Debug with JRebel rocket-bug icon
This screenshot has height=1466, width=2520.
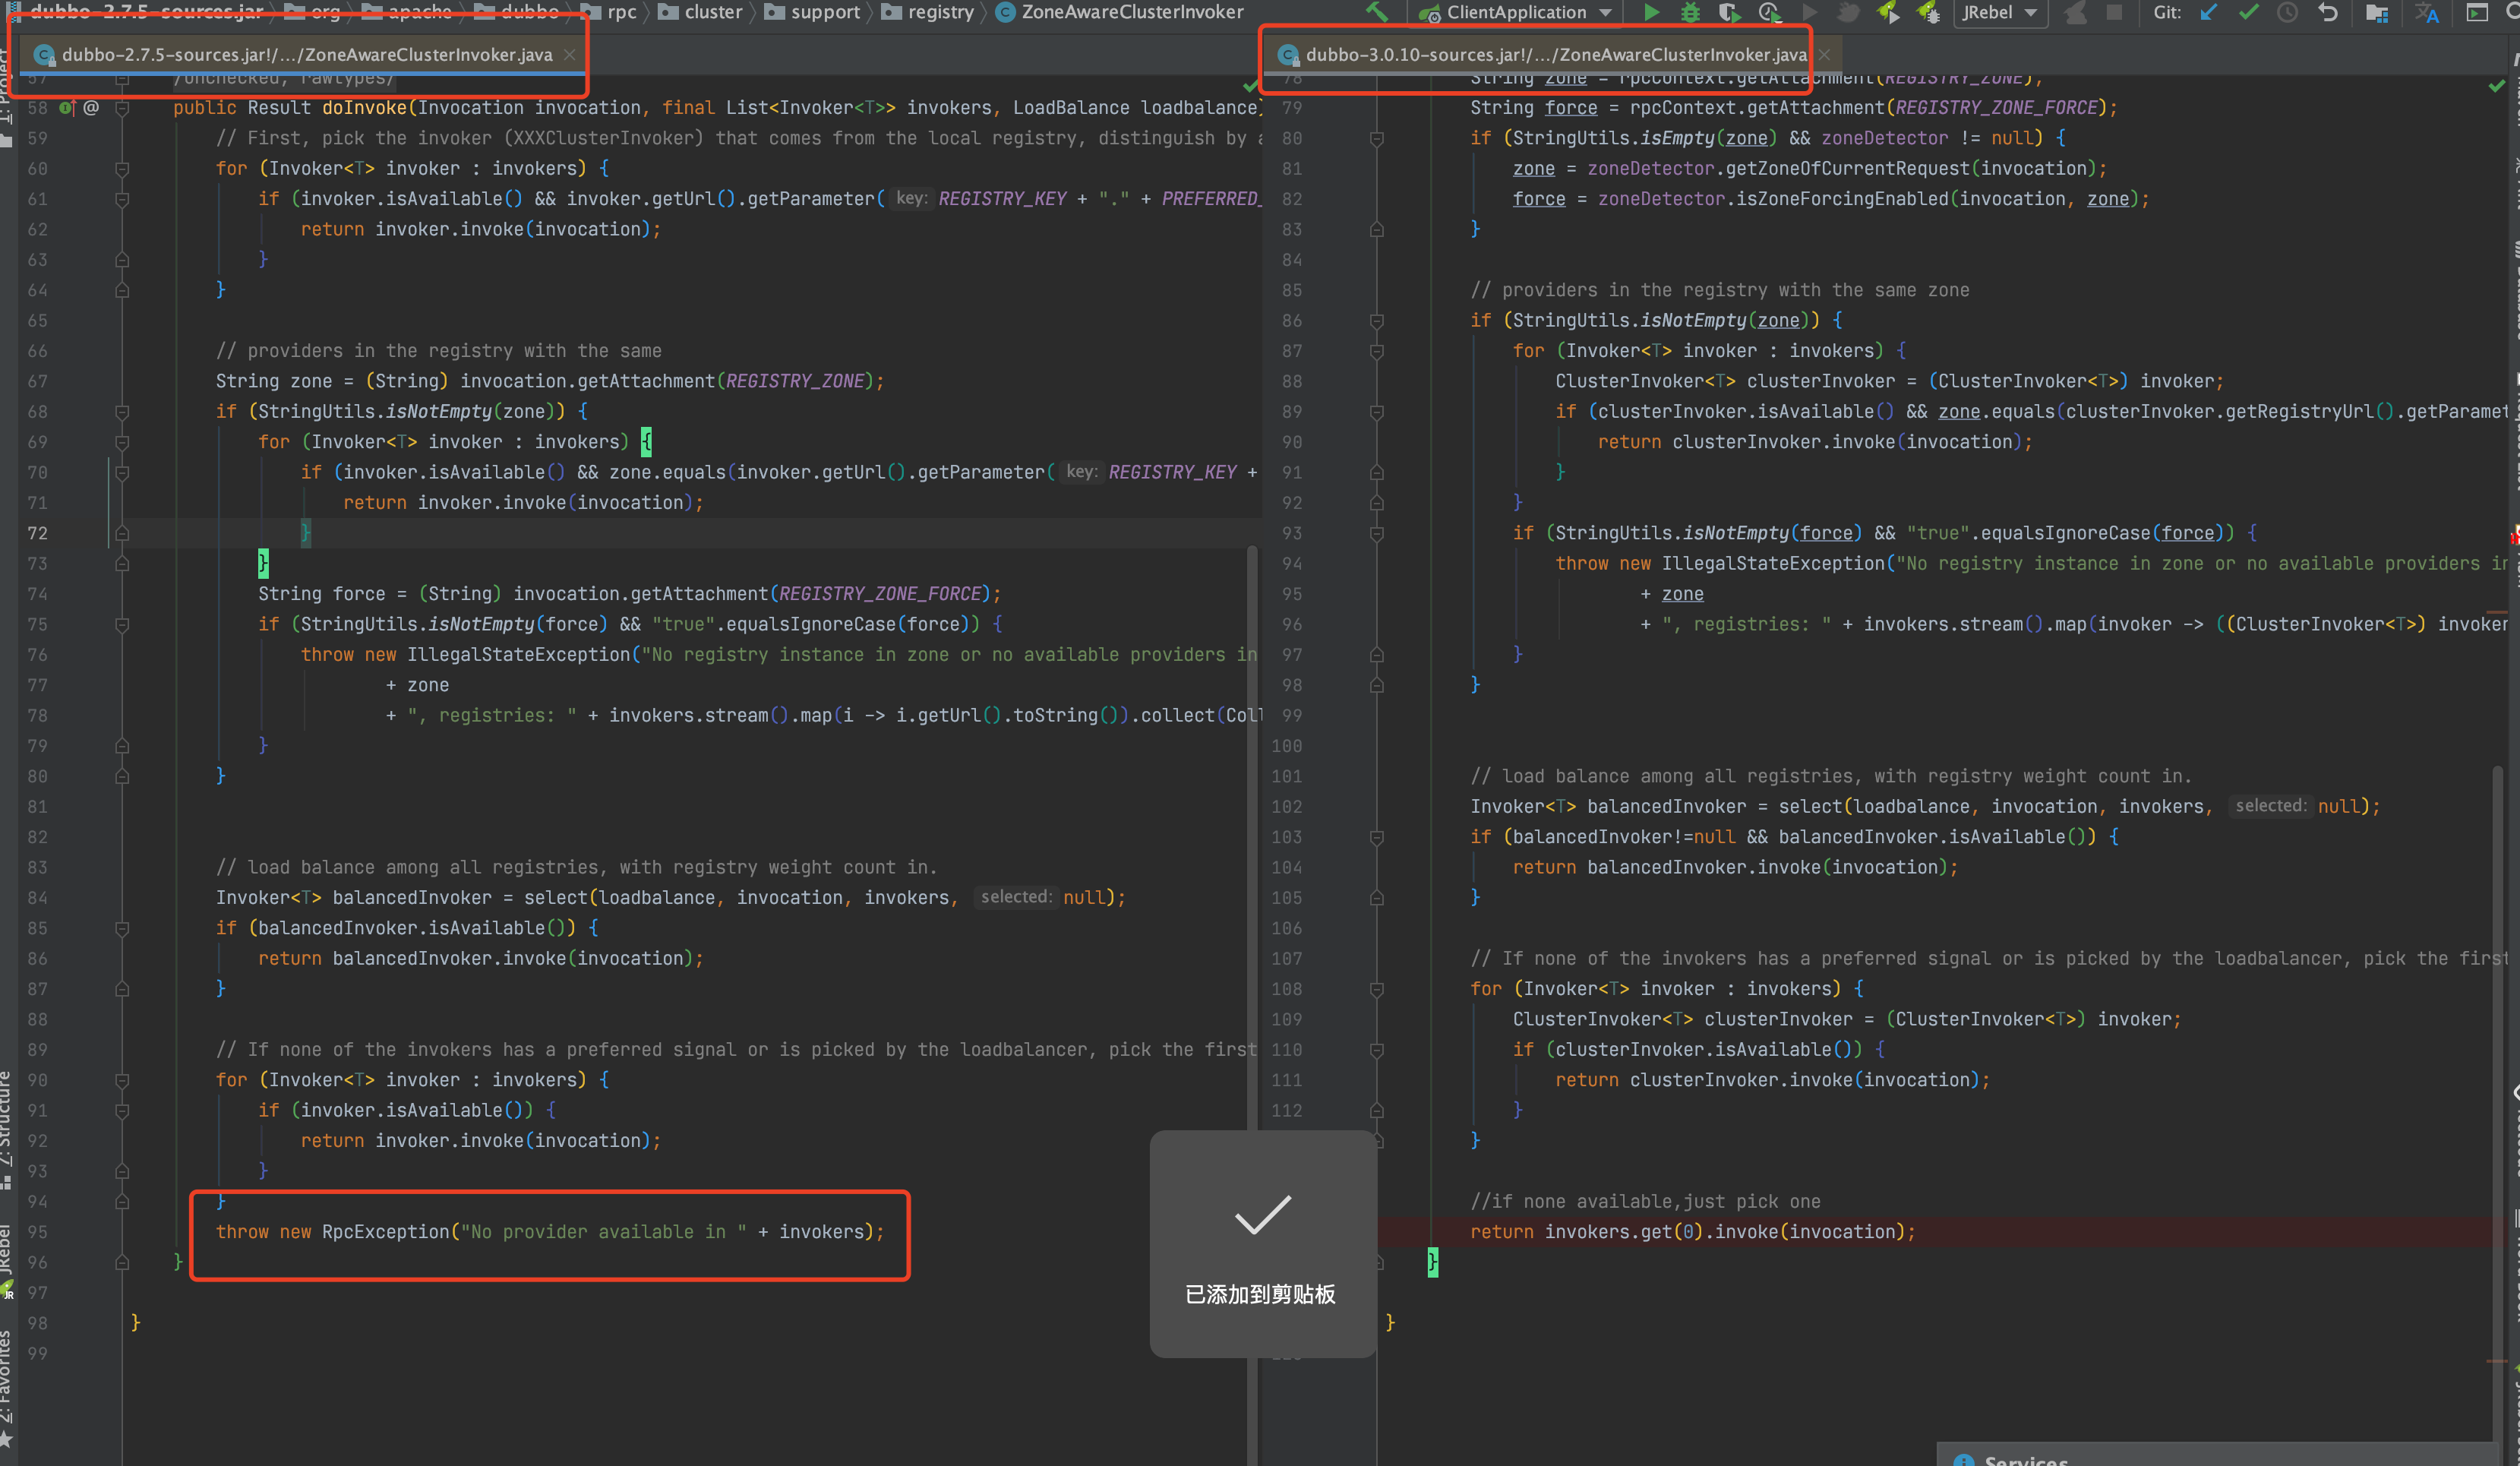click(x=1927, y=12)
